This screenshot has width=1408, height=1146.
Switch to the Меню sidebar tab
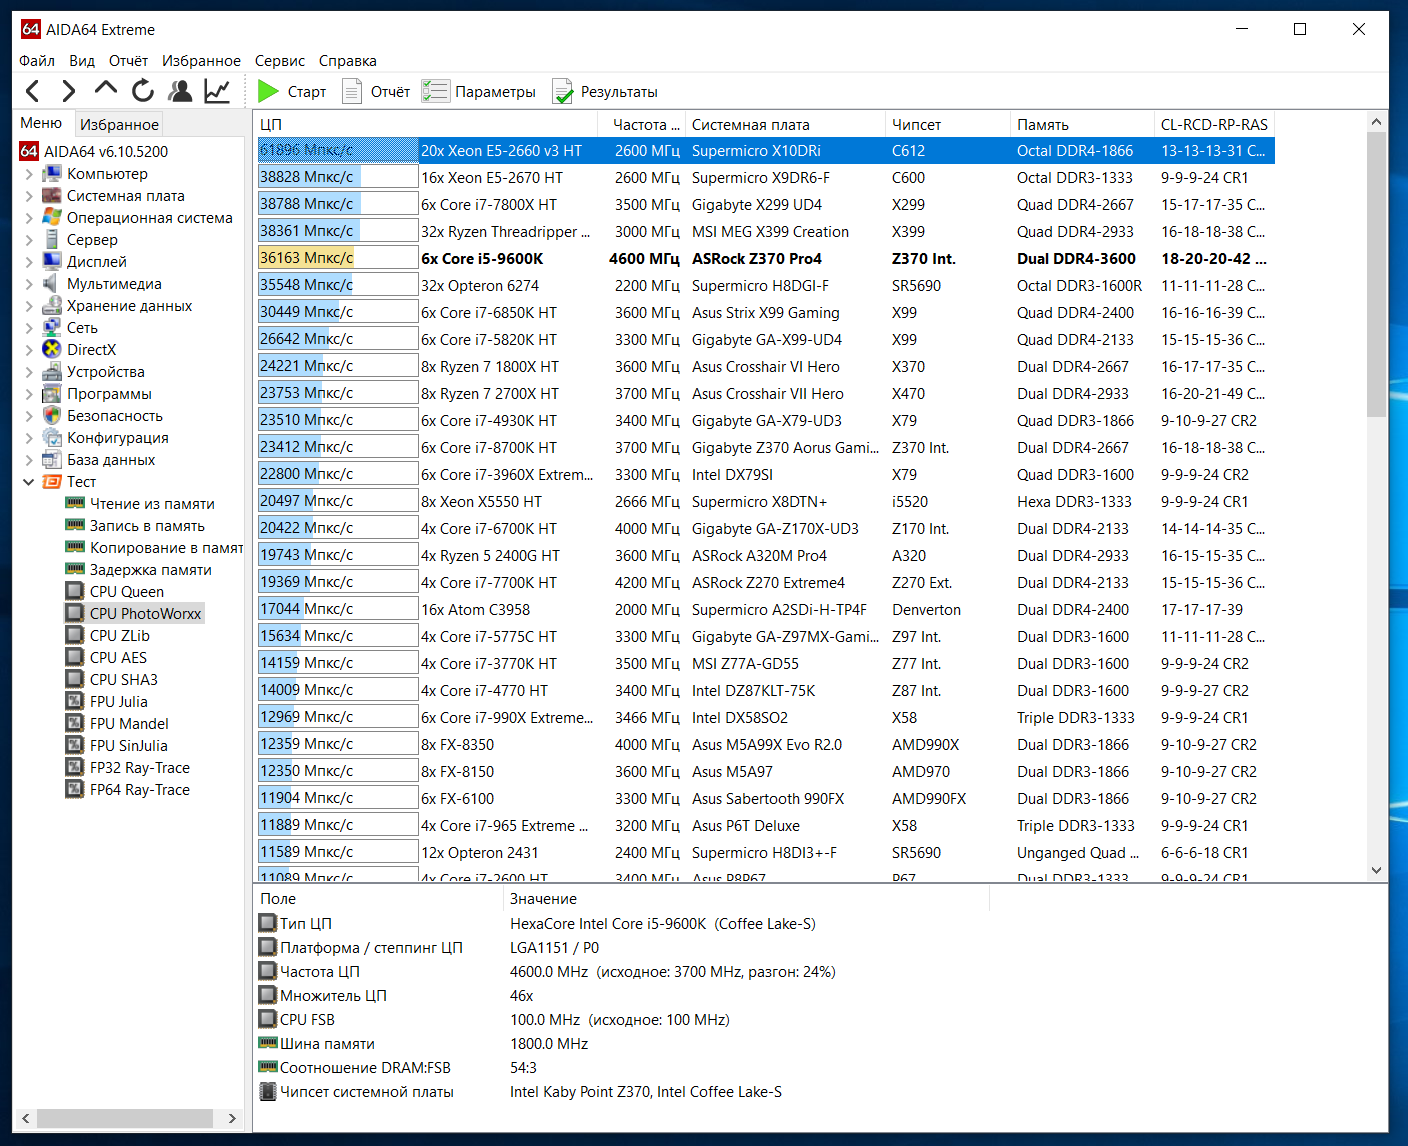[x=41, y=123]
